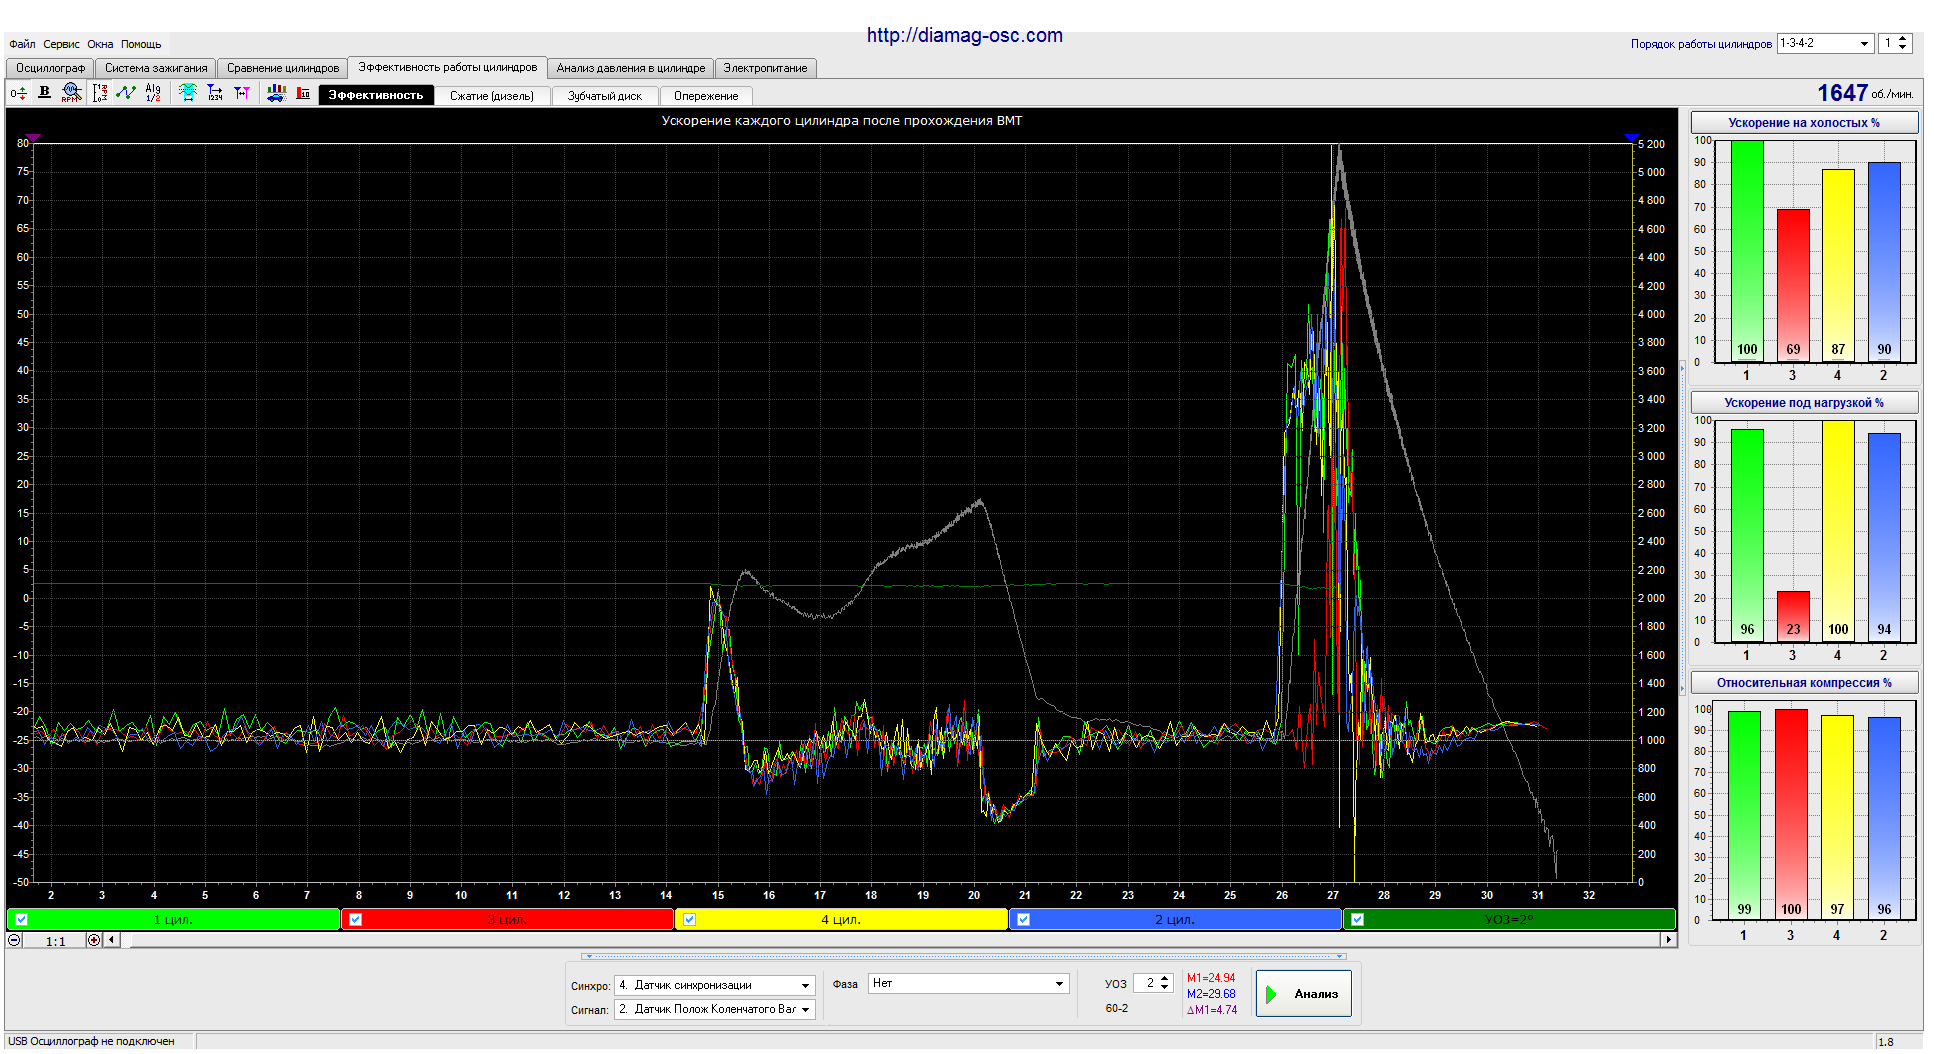Click the green play Анализ button
The height and width of the screenshot is (1054, 1934).
[x=1304, y=994]
